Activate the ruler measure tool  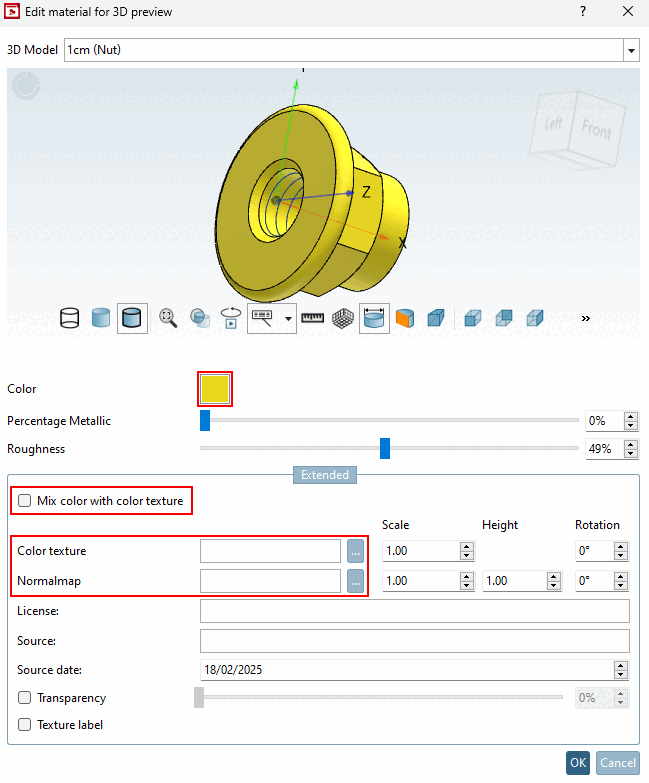click(x=313, y=318)
